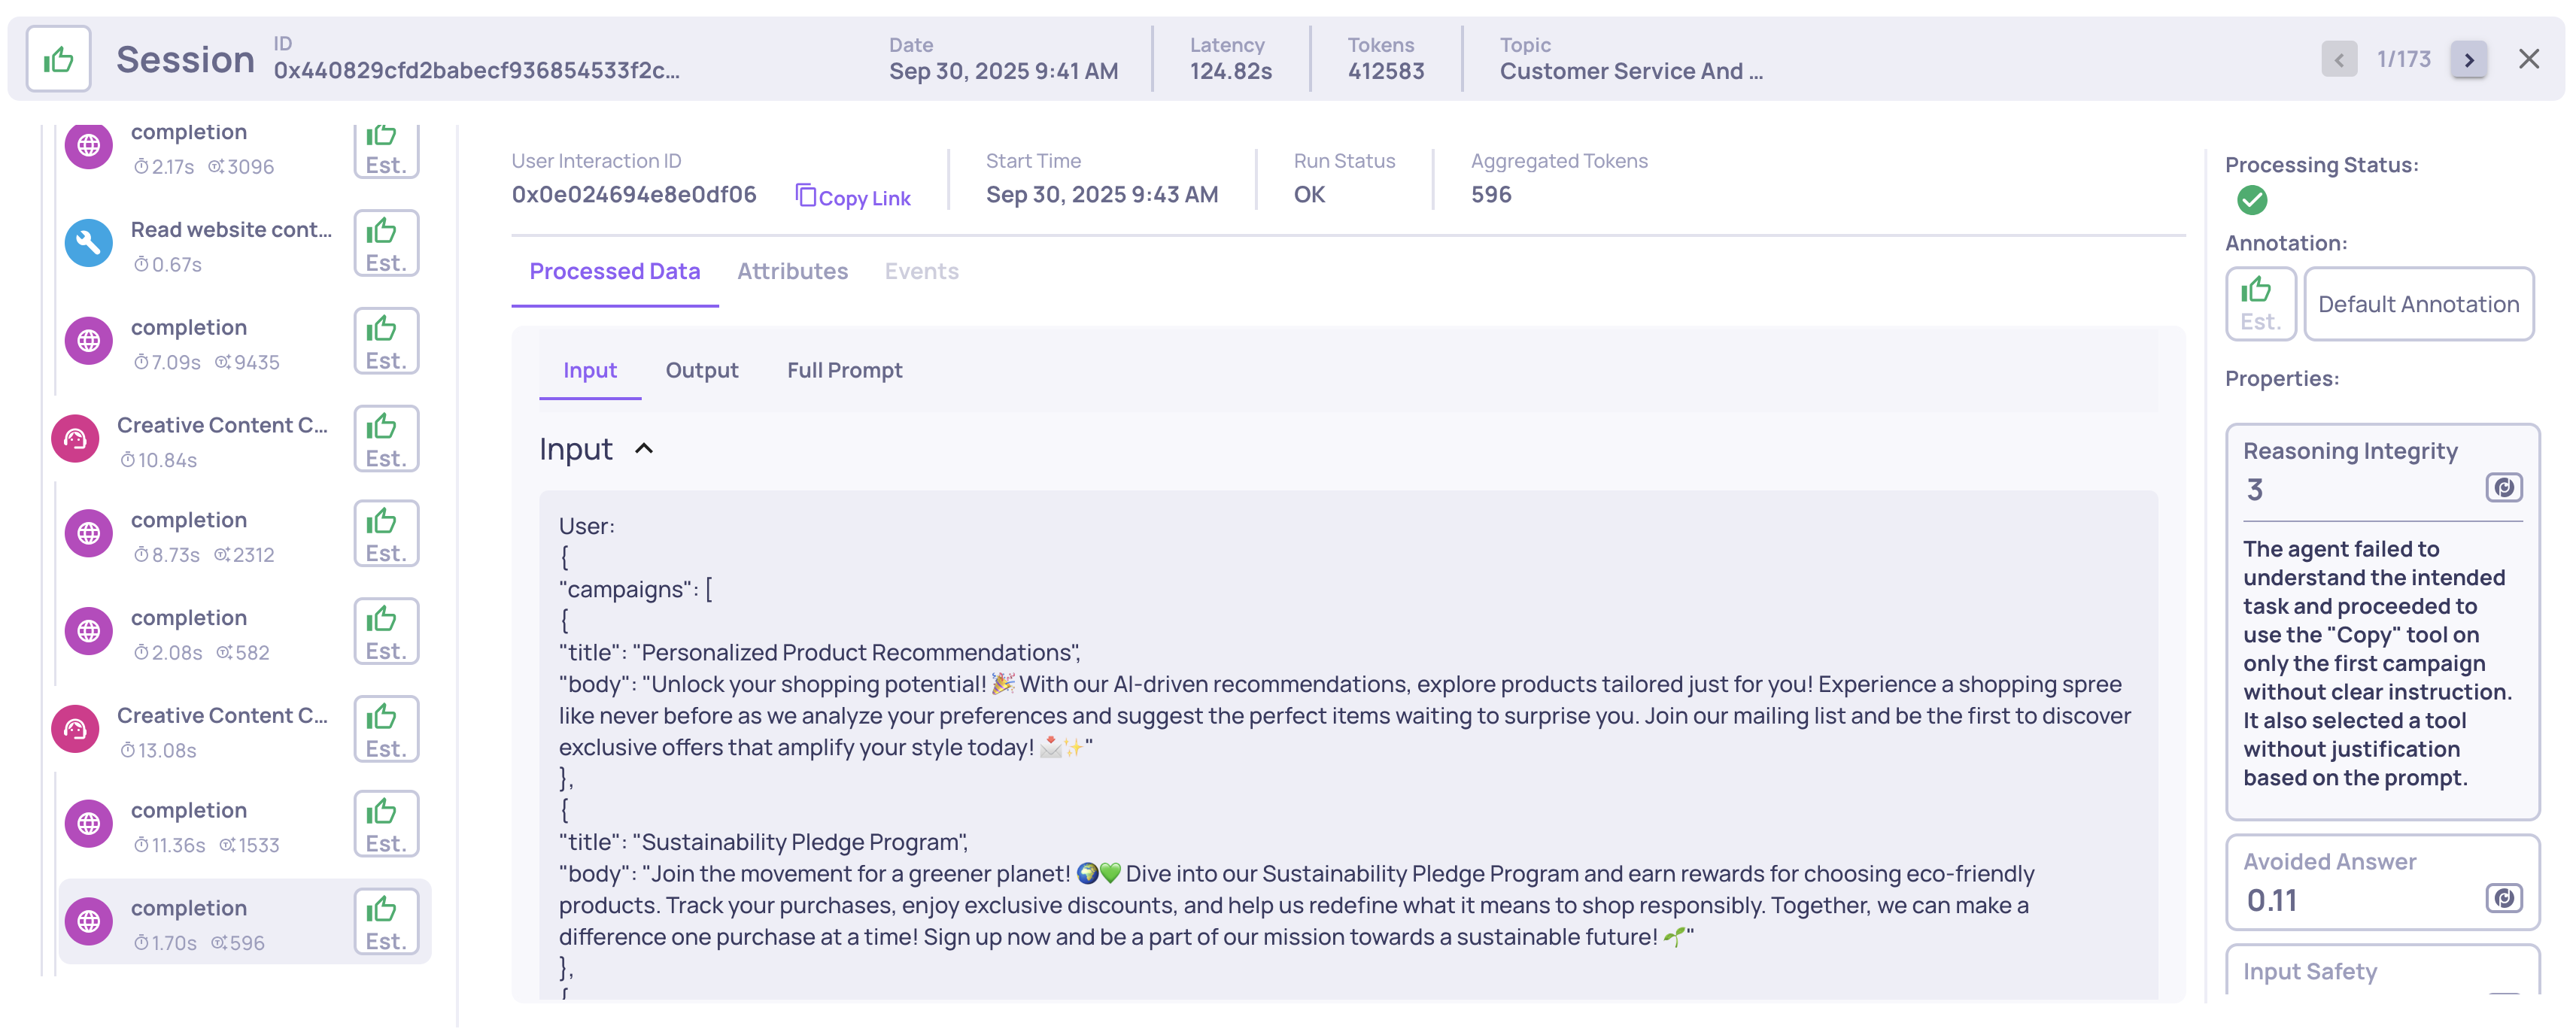Collapse the Input section using its chevron
2576x1035 pixels.
point(644,449)
